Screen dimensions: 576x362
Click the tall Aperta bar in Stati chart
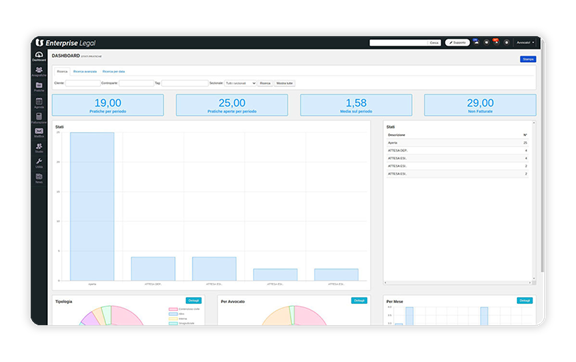92,207
